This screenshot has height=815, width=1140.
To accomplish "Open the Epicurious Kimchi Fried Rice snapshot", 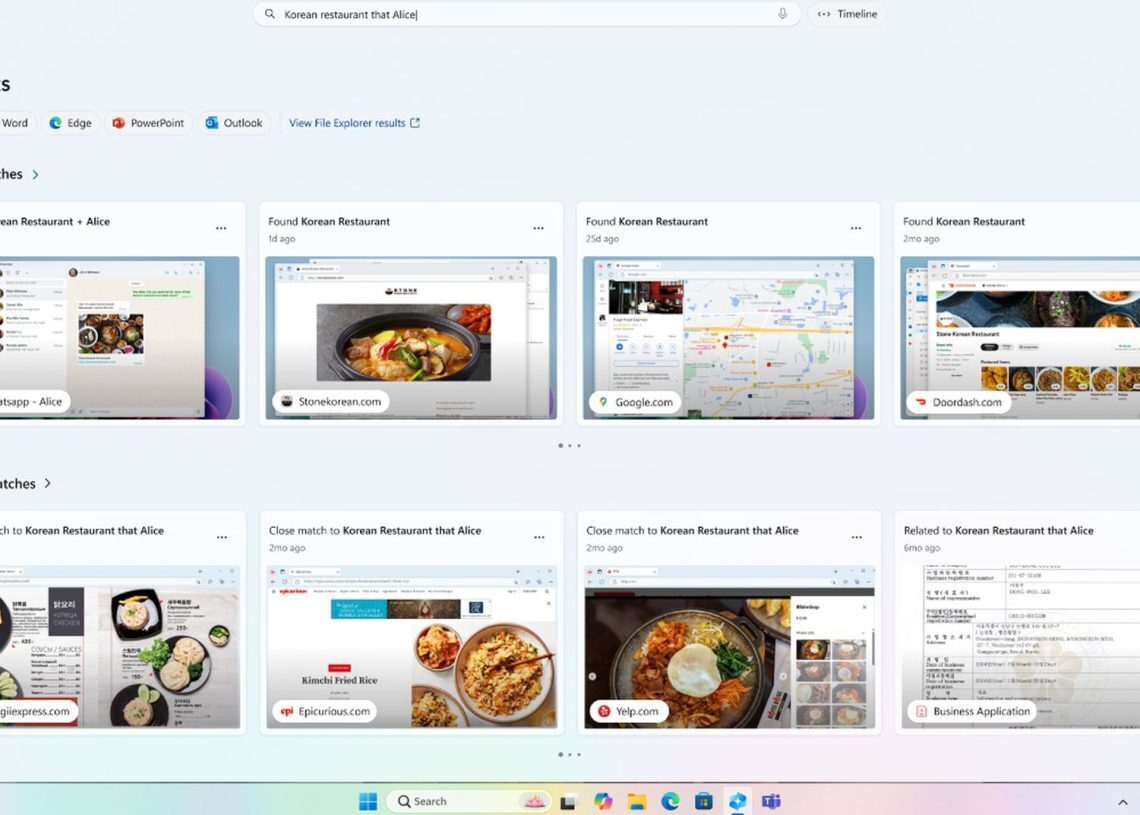I will 412,647.
